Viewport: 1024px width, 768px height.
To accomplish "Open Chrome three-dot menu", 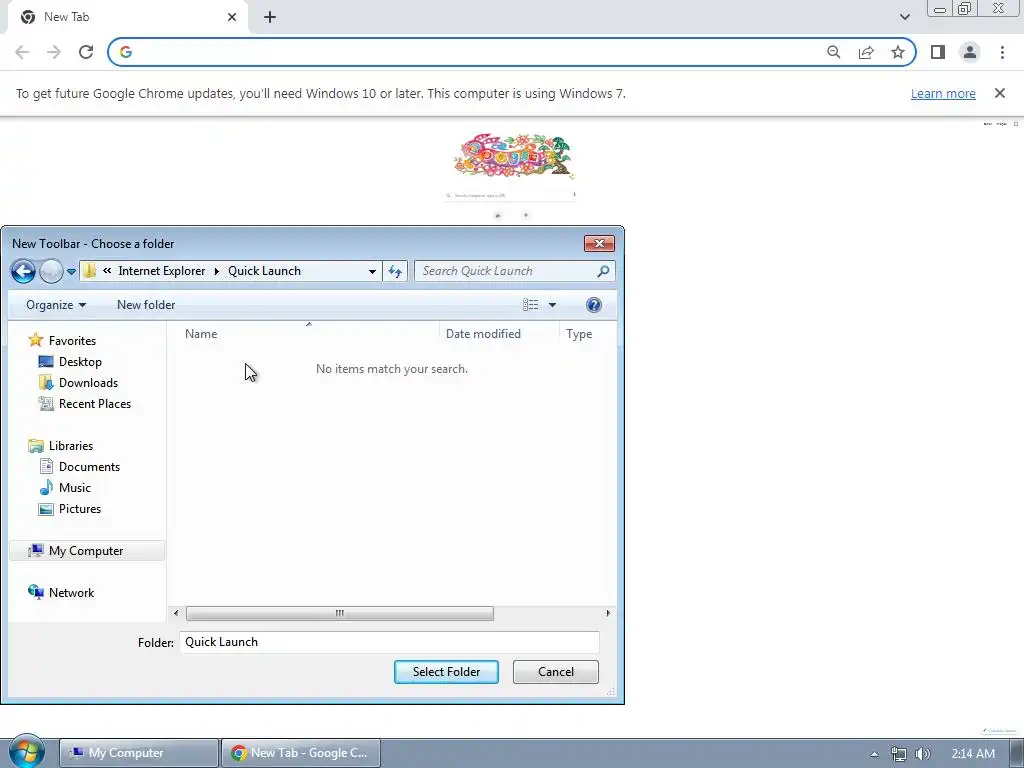I will 1002,52.
